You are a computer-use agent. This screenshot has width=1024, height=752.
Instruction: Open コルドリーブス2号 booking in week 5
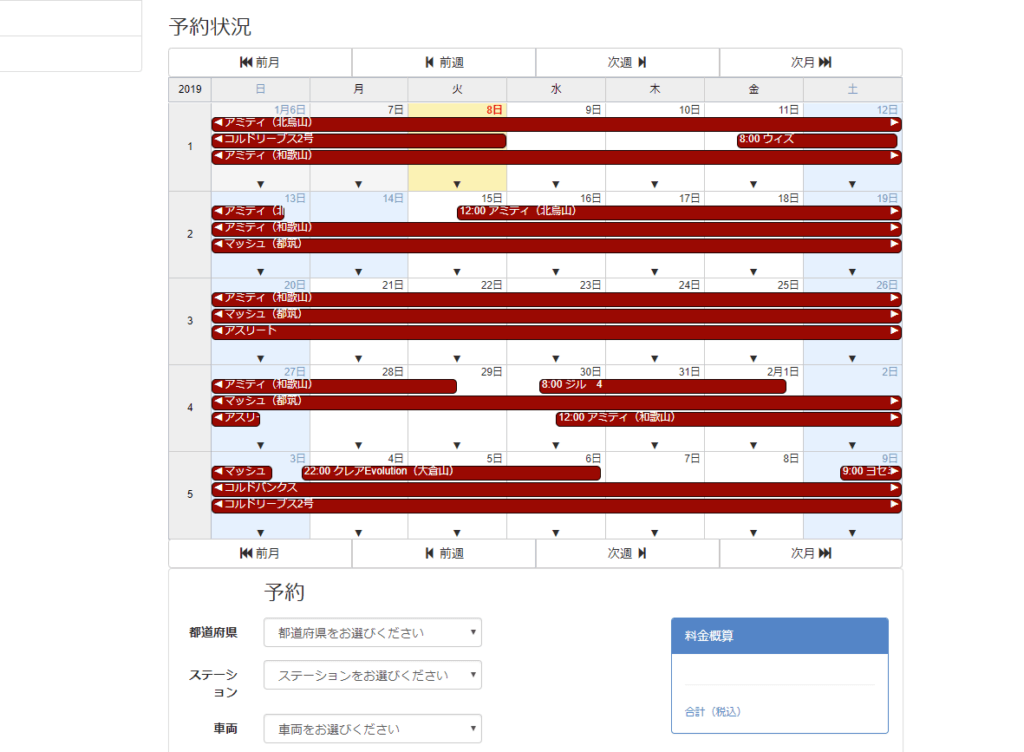tap(556, 505)
